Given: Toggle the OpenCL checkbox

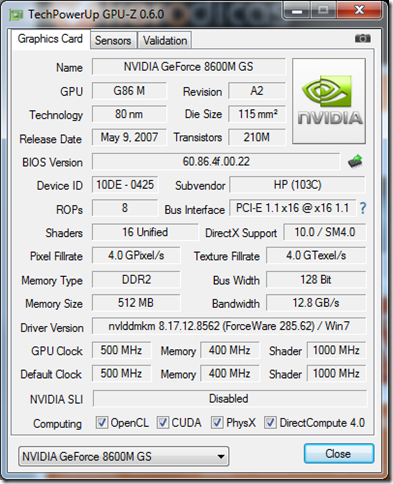Looking at the screenshot, I should [x=101, y=423].
